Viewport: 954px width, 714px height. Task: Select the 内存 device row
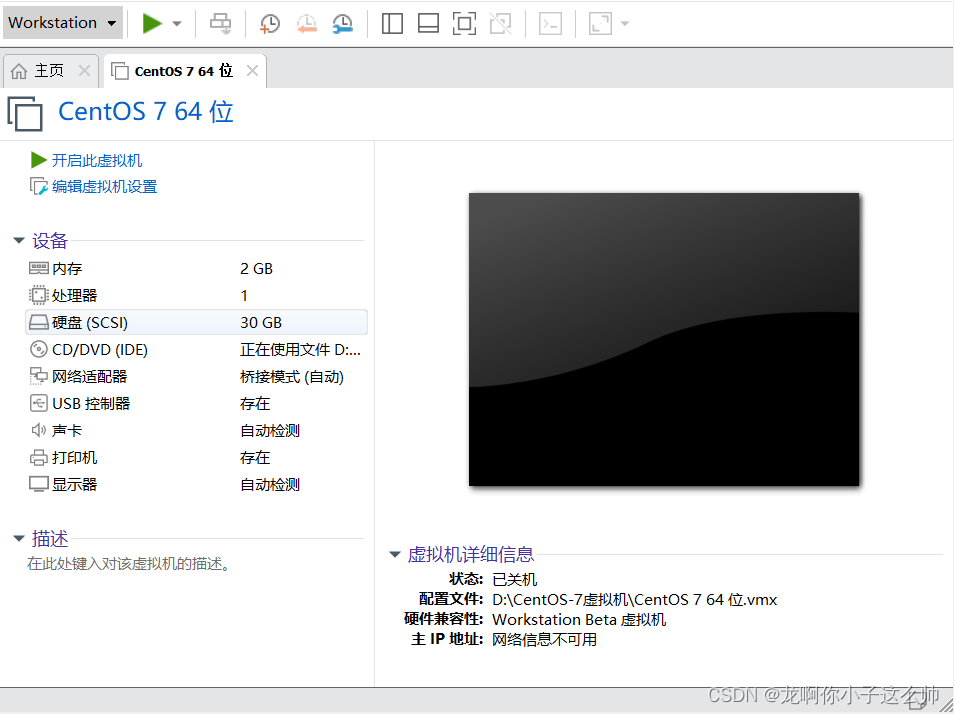[196, 269]
